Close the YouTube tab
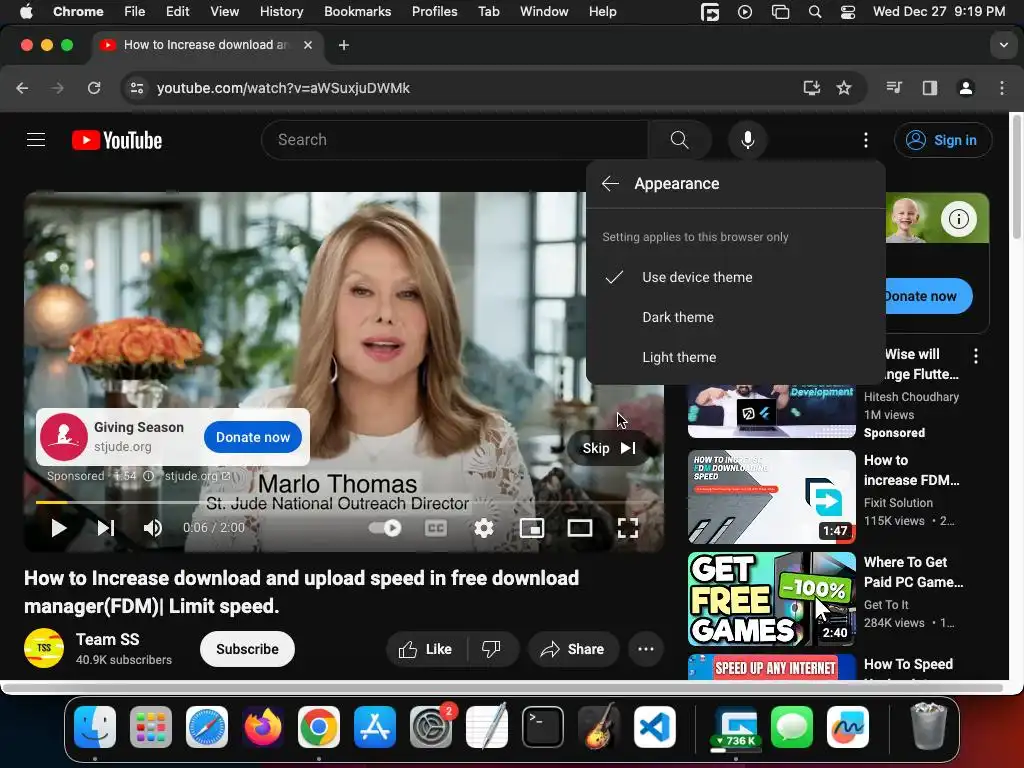1024x768 pixels. (x=308, y=45)
